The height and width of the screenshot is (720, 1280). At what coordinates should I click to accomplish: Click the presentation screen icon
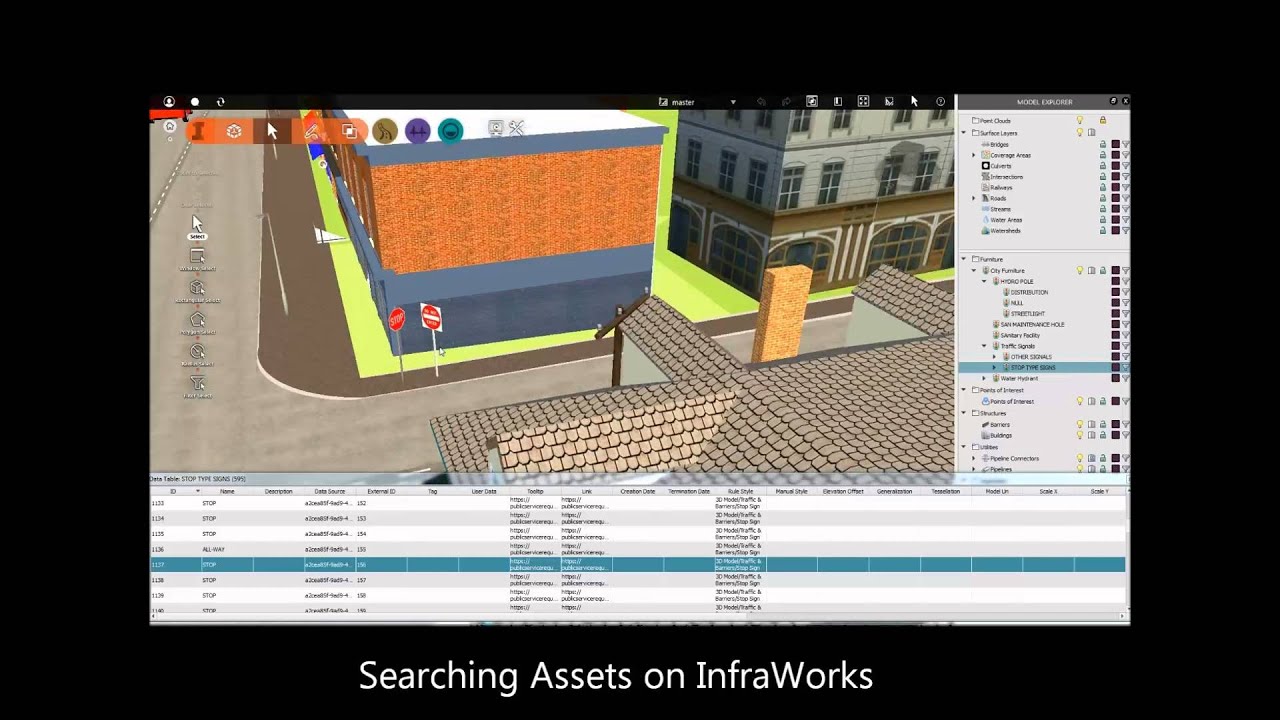(496, 128)
